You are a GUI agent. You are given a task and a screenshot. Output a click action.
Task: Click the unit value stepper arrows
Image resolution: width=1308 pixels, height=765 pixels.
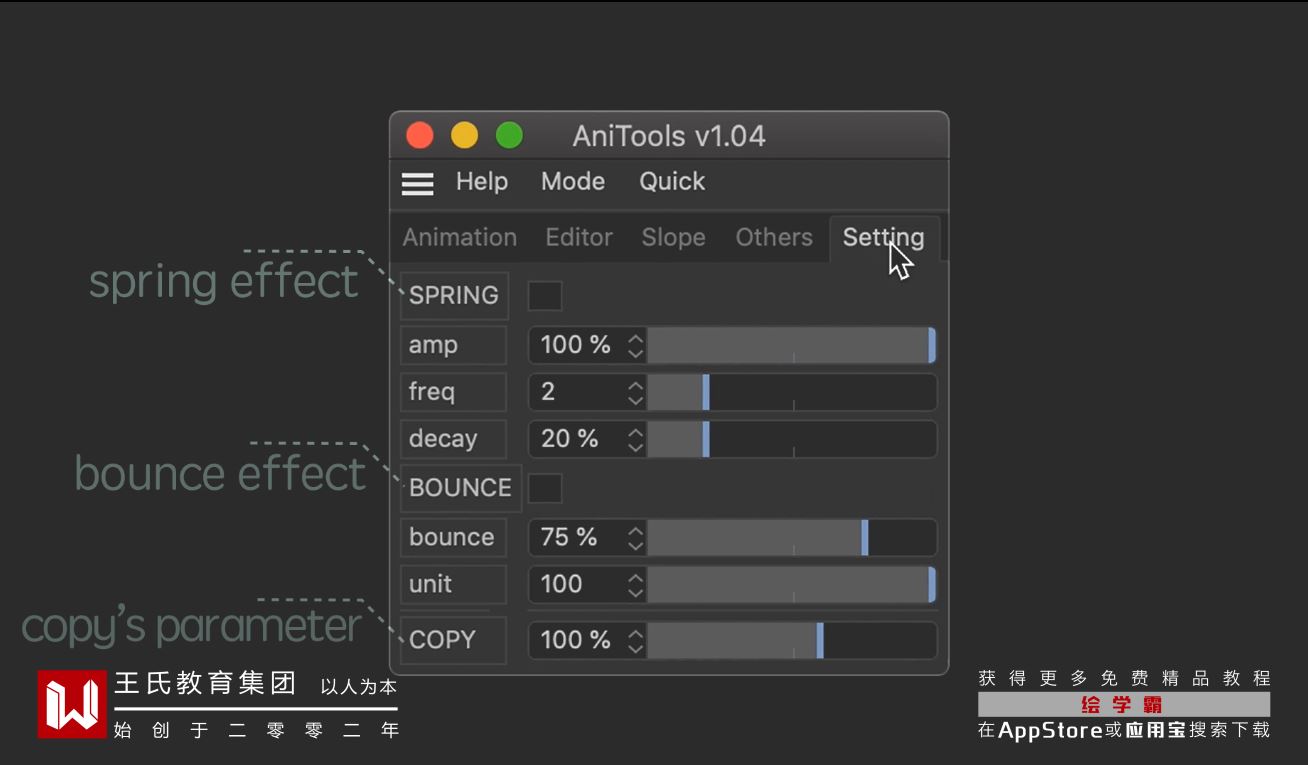pos(635,585)
